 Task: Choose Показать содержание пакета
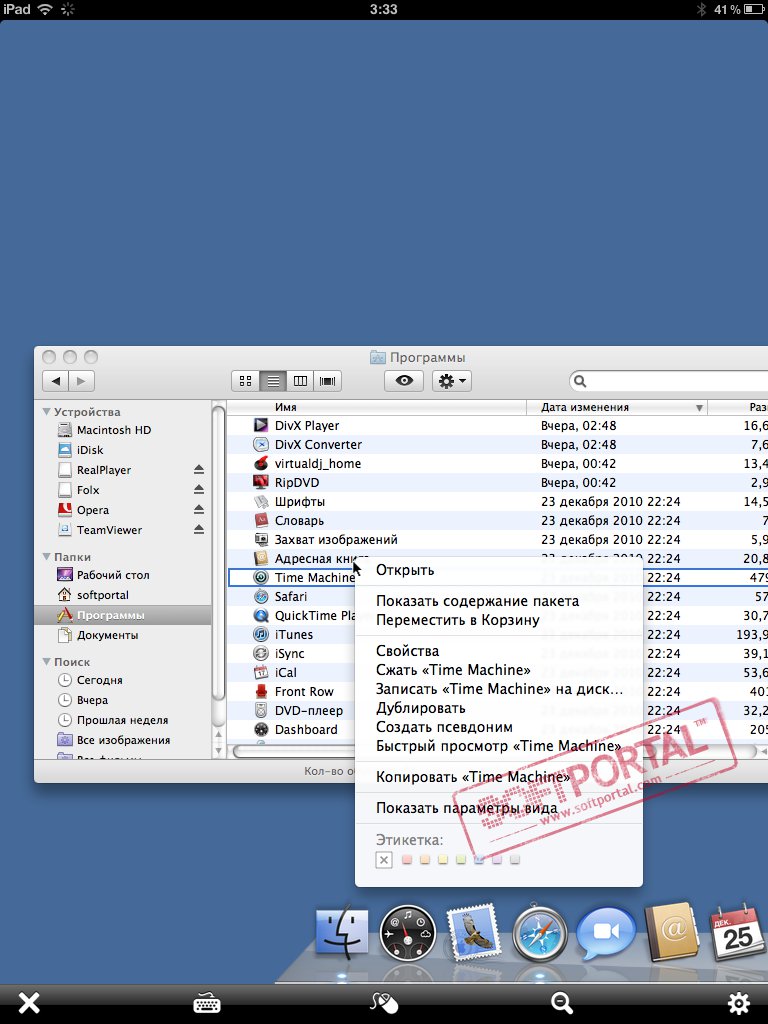pos(499,601)
